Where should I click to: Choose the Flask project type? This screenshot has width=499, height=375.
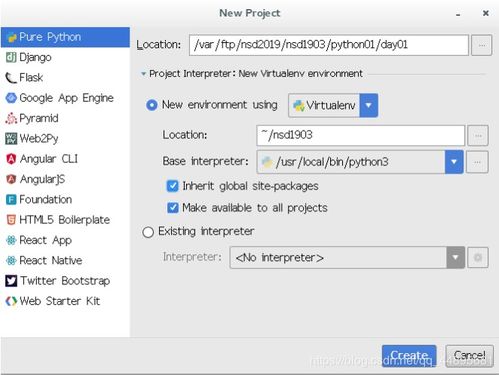click(x=65, y=78)
